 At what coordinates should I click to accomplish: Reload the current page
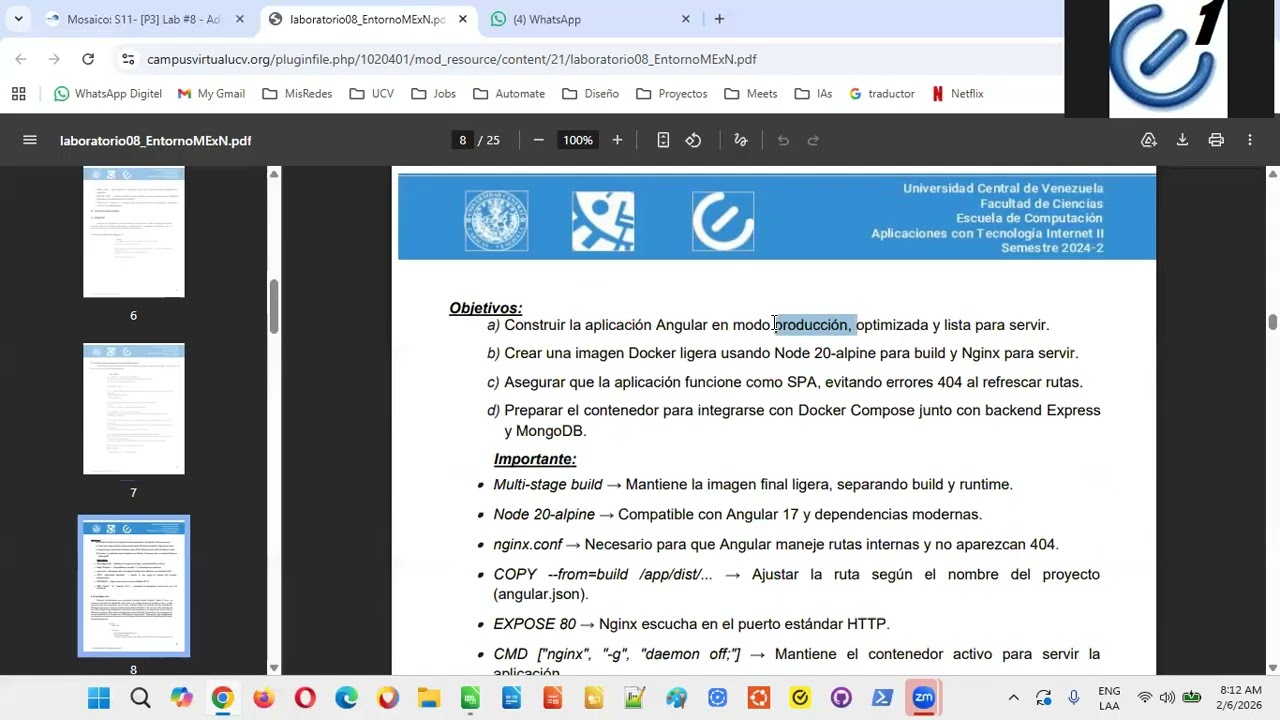pyautogui.click(x=88, y=59)
